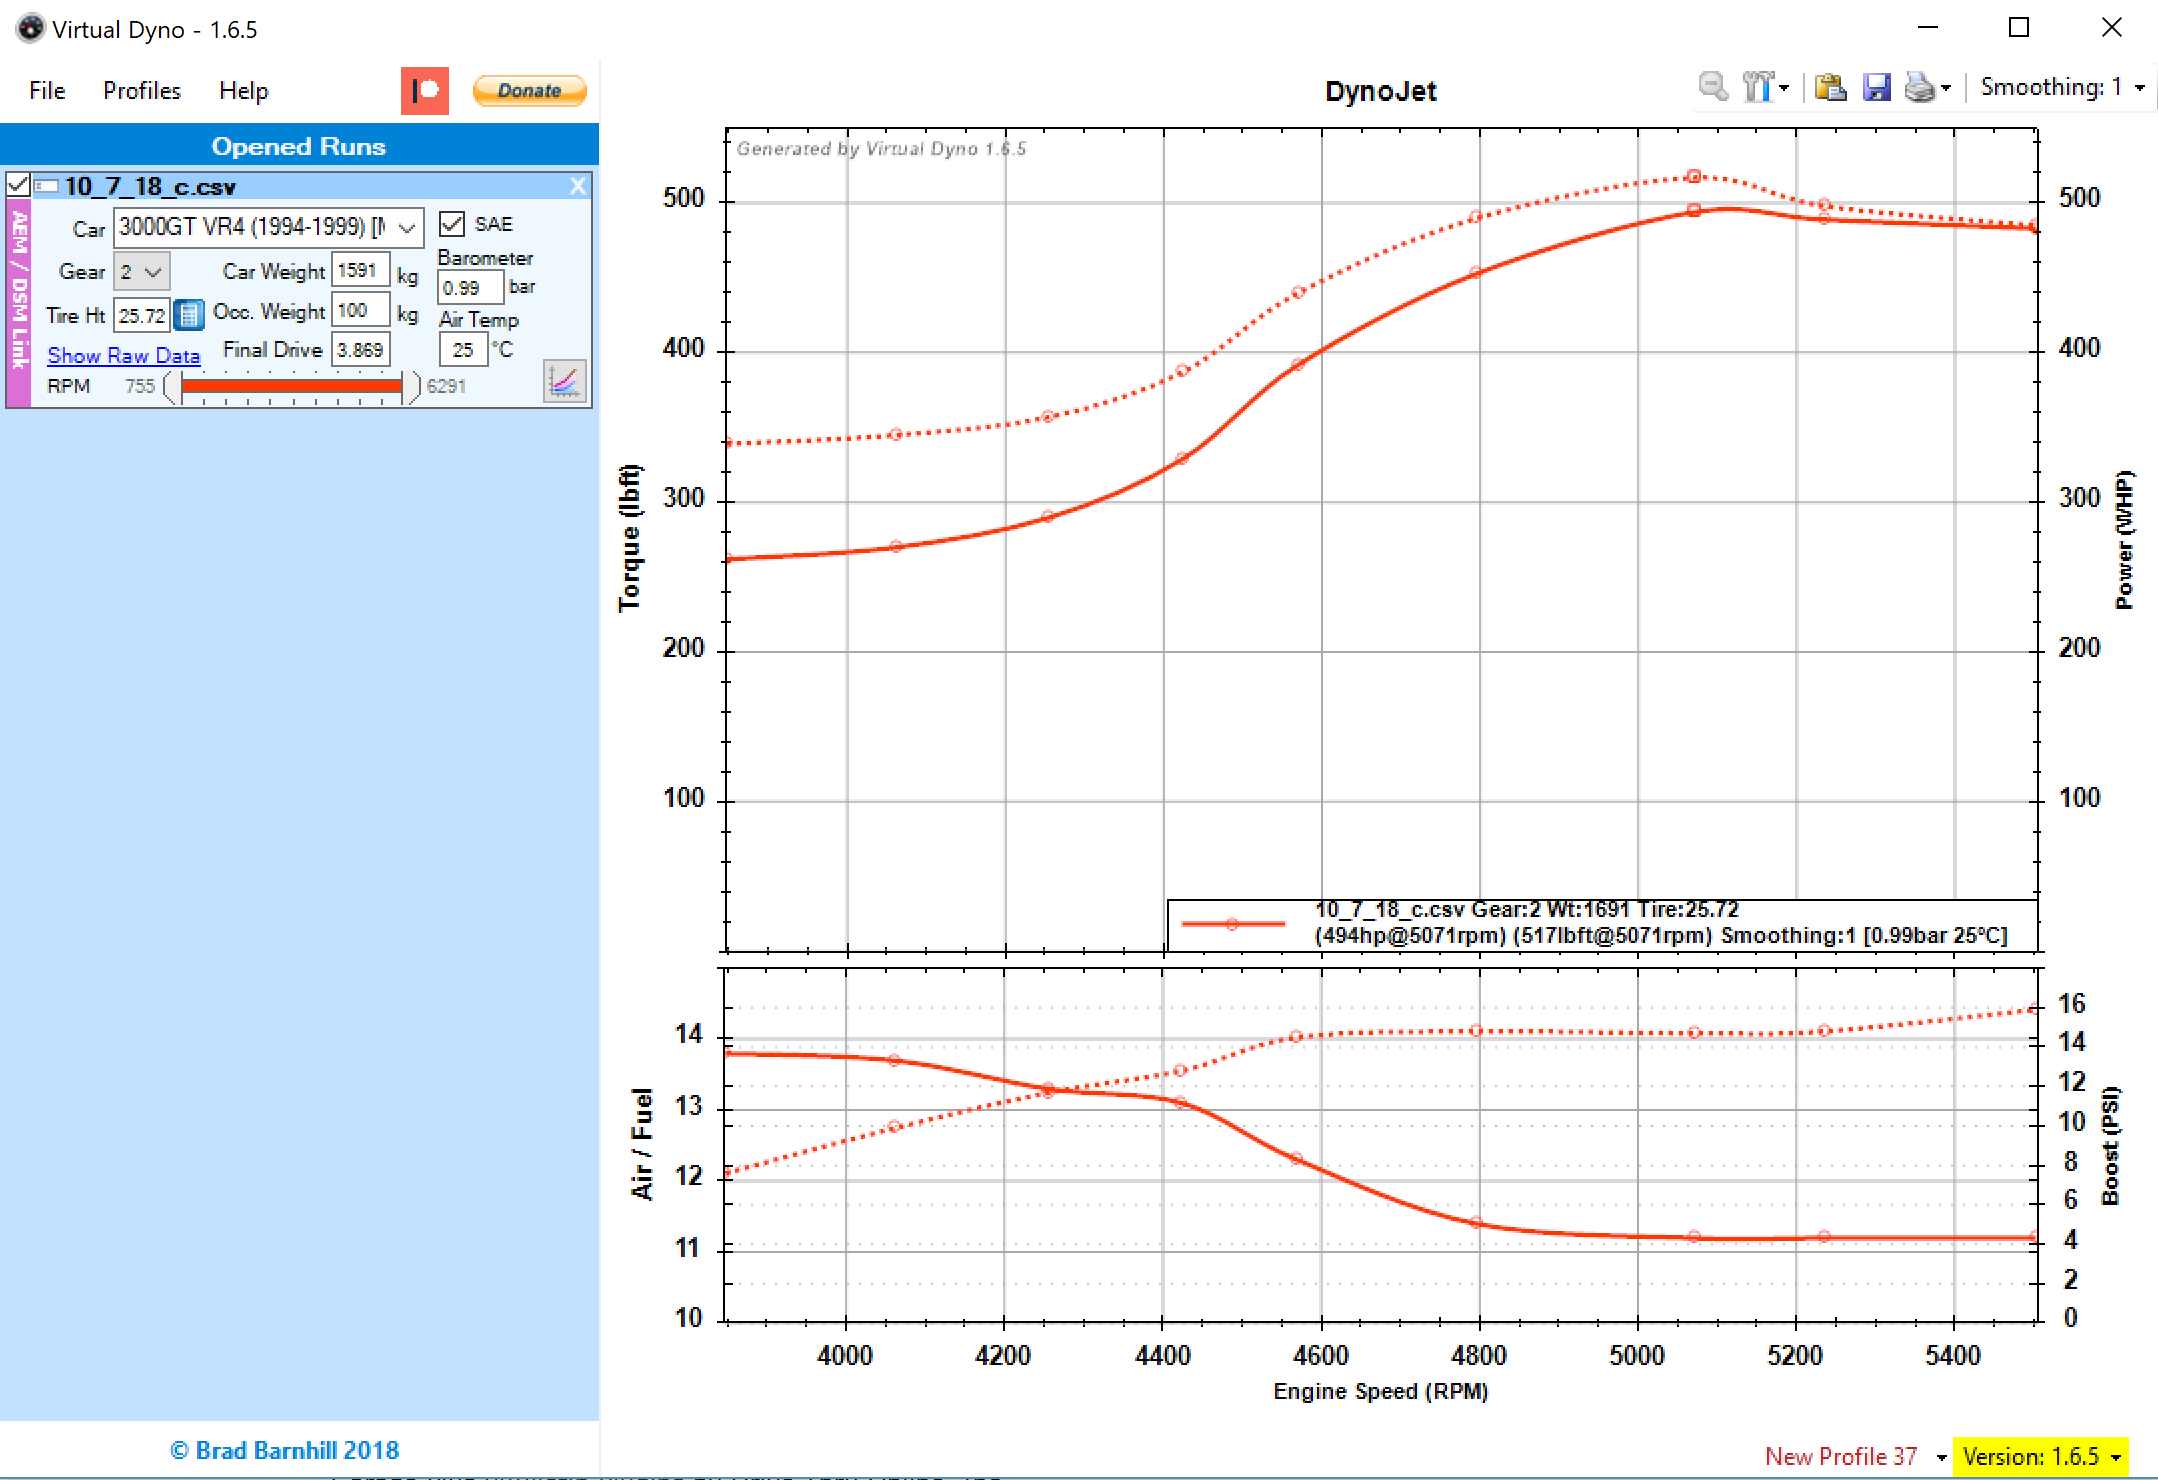Click the Donate button
The image size is (2158, 1480).
(529, 91)
